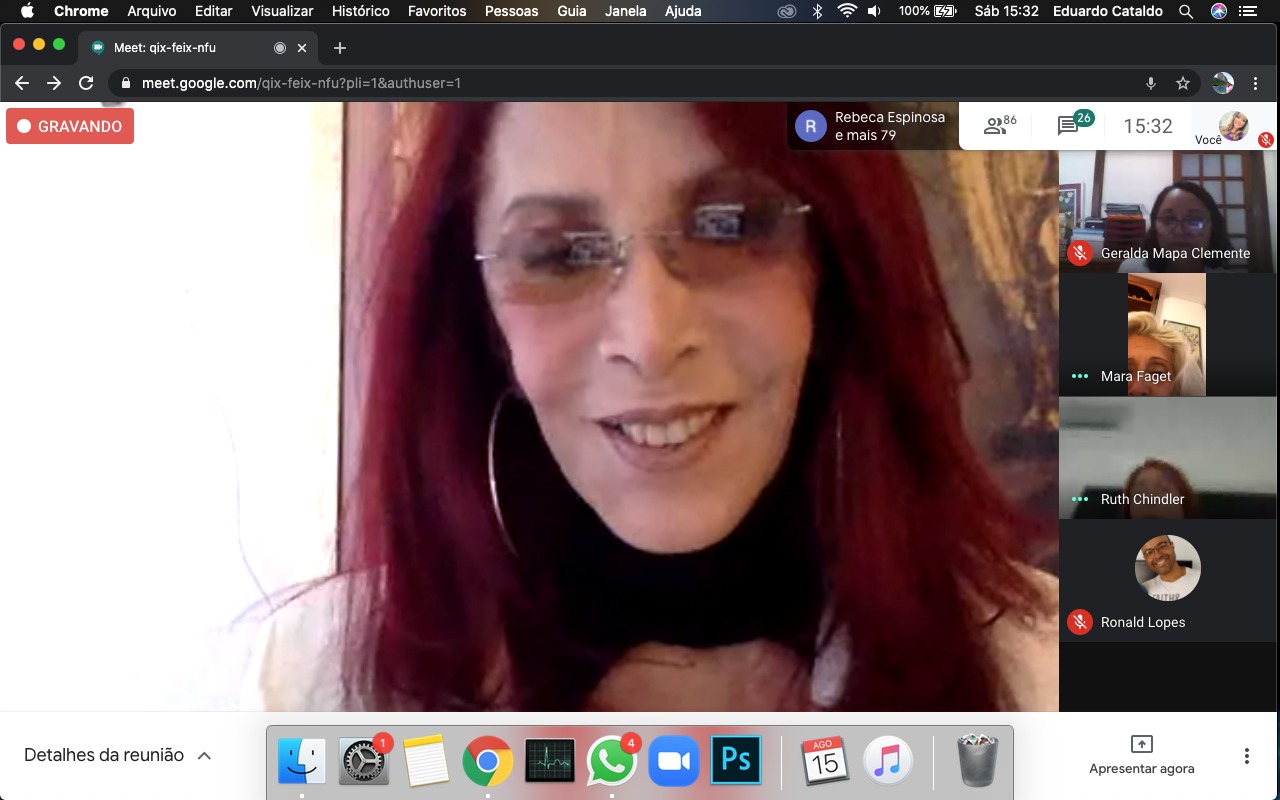Open Music app from the Dock
This screenshot has width=1280, height=800.
tap(887, 761)
